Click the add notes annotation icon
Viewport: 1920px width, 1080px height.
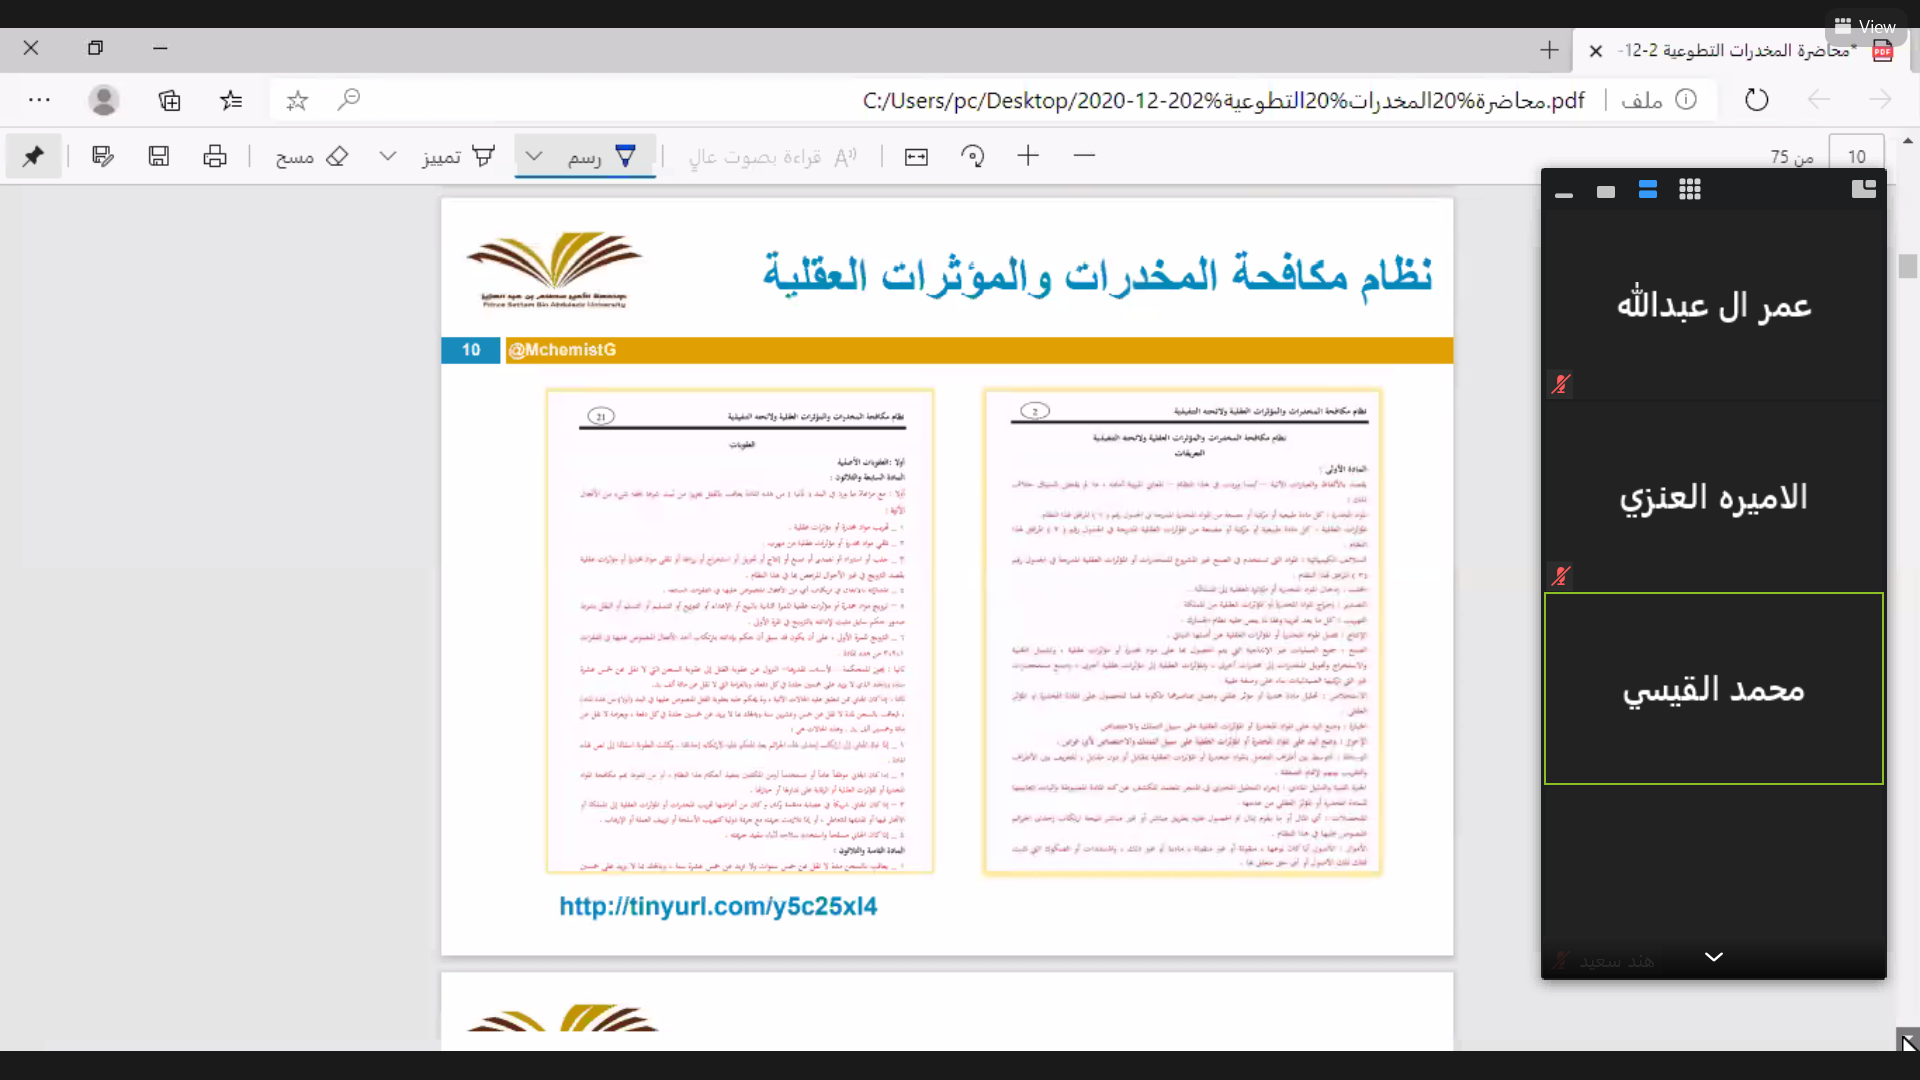click(103, 156)
